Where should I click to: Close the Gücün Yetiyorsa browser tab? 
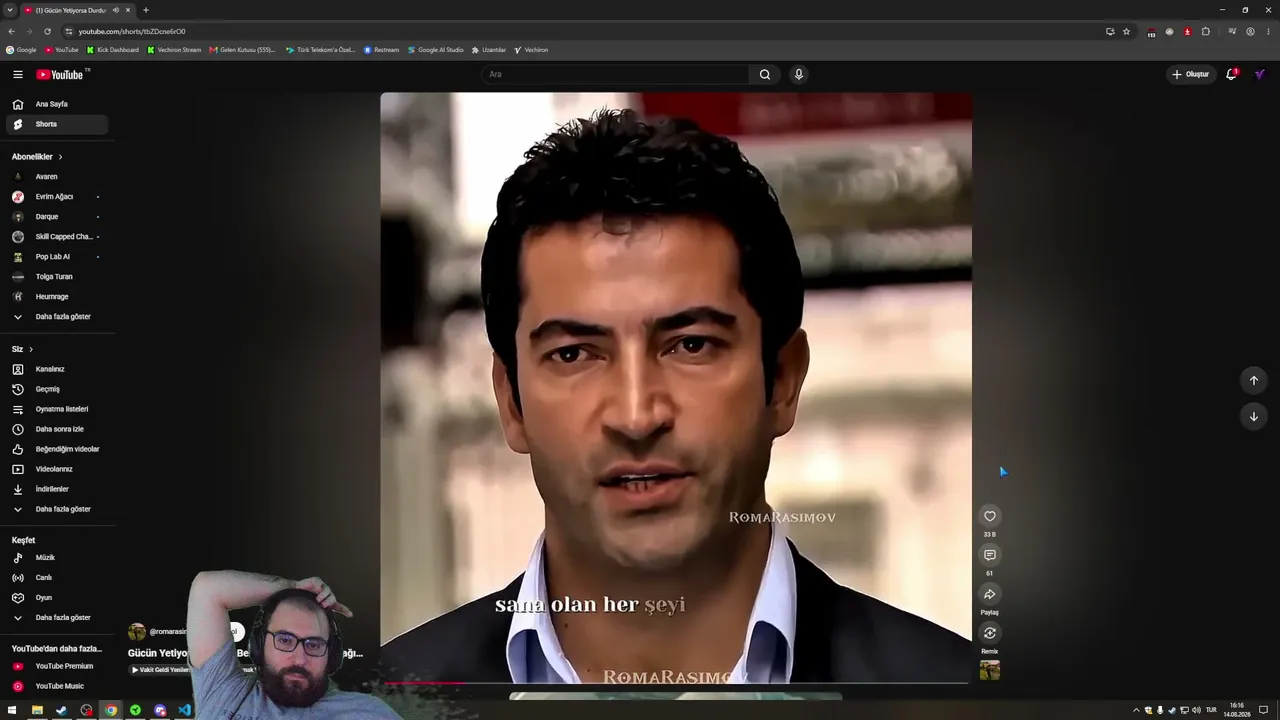129,10
